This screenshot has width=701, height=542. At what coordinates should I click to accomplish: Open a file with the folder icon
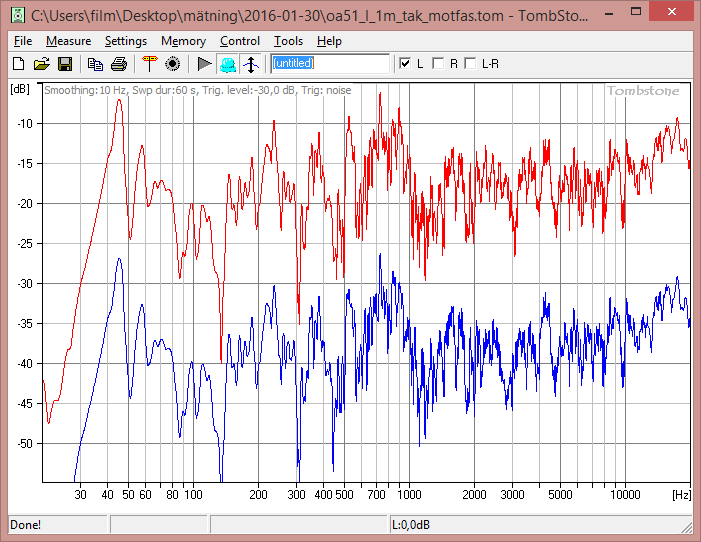(42, 64)
